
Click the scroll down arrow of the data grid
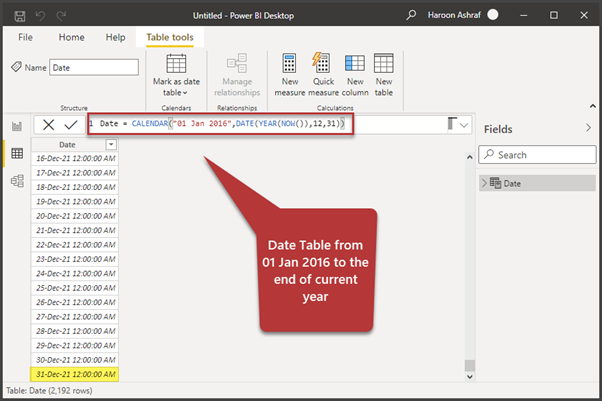470,377
